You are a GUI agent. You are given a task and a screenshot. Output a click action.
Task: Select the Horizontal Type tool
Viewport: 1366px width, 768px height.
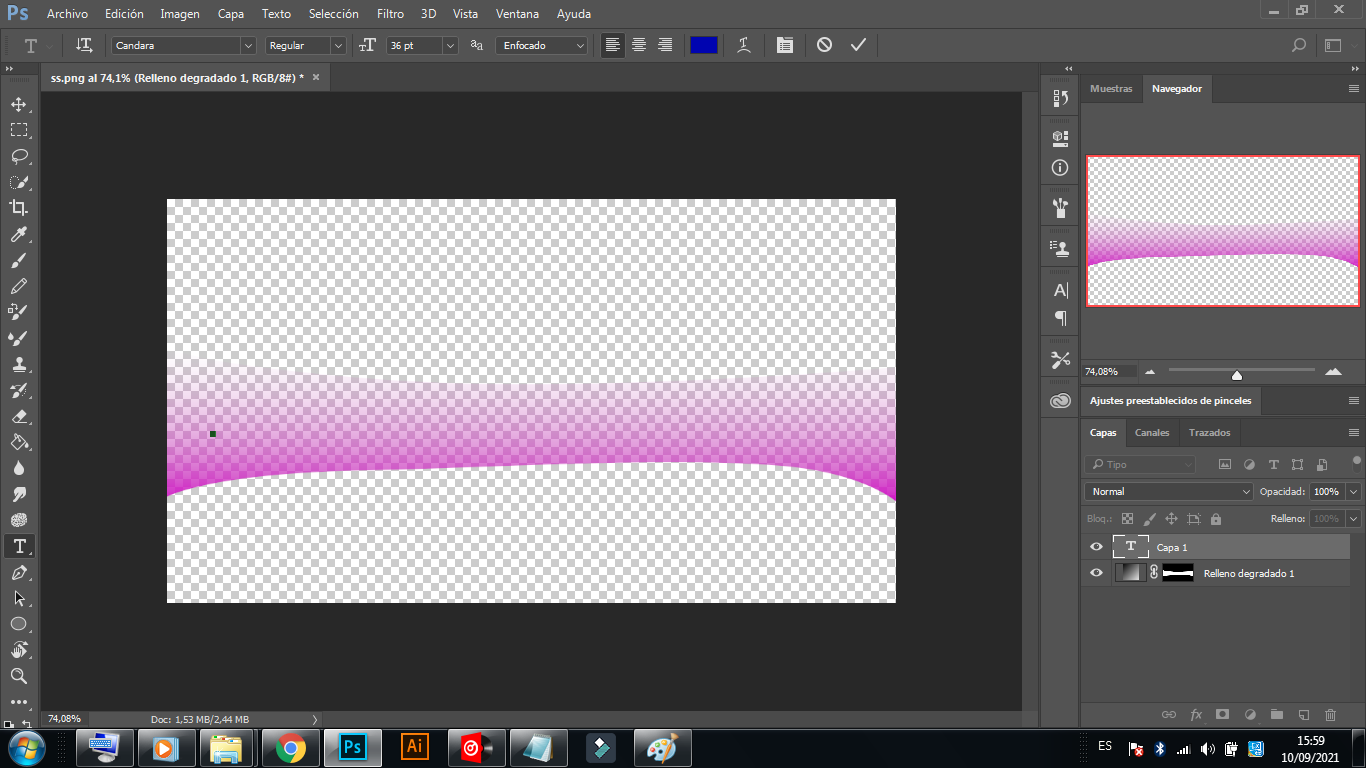(19, 546)
